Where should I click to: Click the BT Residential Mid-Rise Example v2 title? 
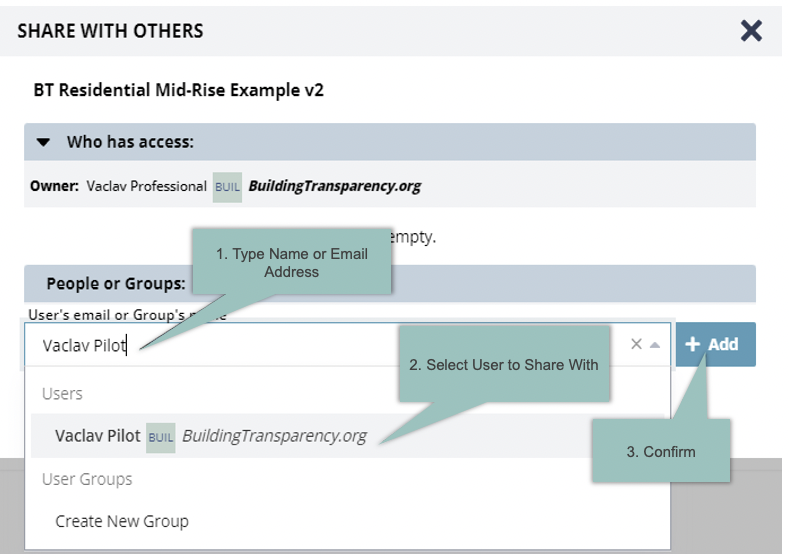(x=179, y=90)
